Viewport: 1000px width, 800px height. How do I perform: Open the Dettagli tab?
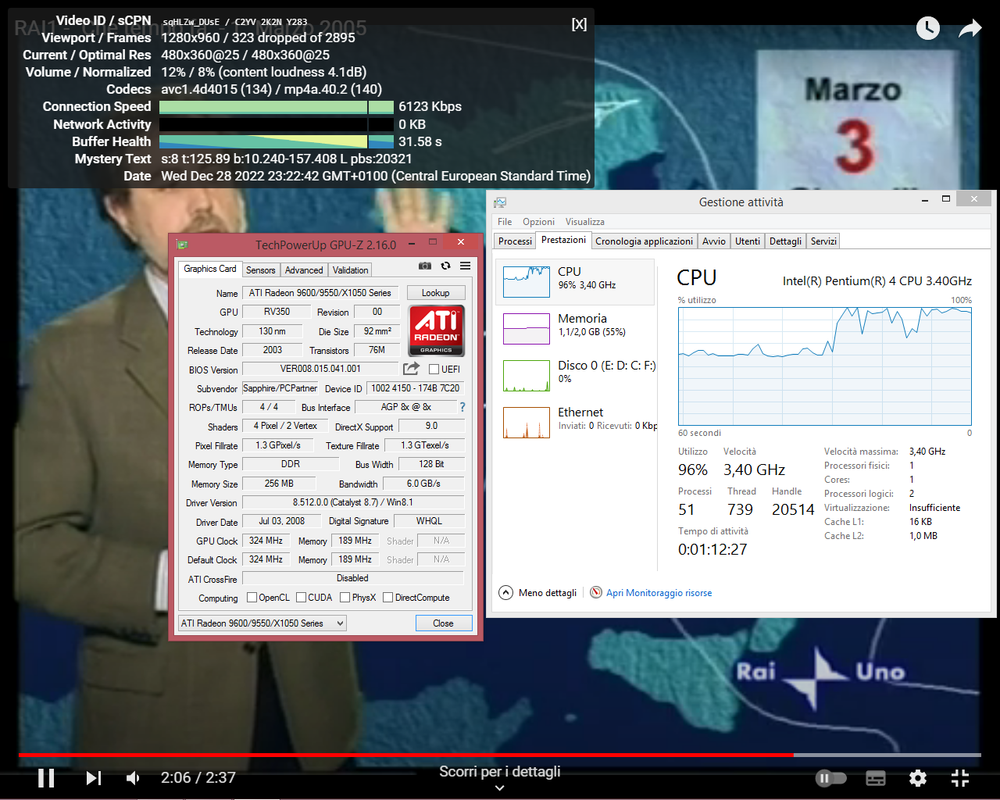tap(785, 241)
